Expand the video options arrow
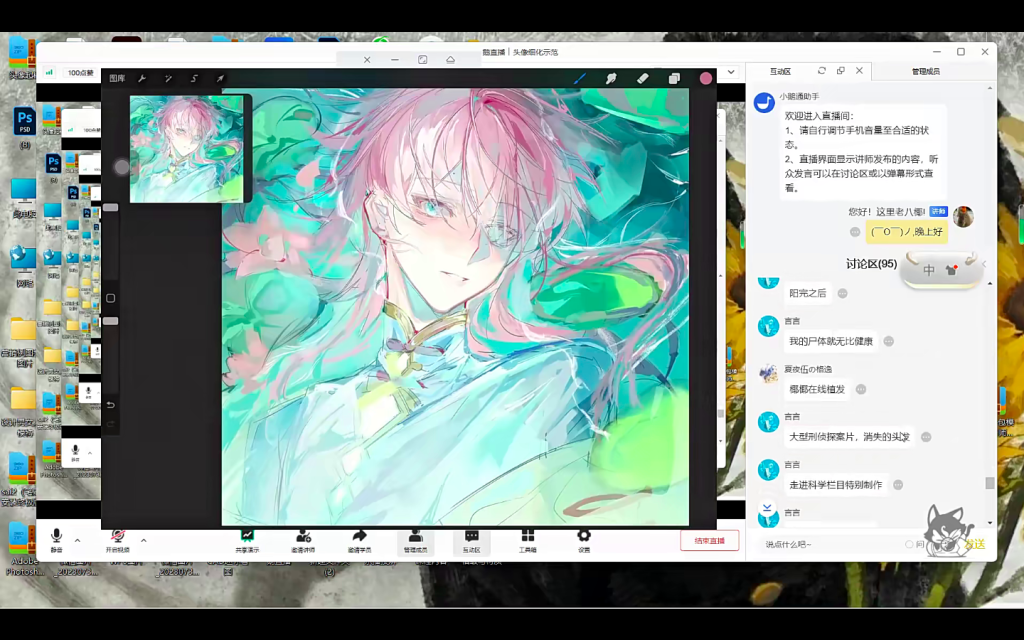 [143, 540]
